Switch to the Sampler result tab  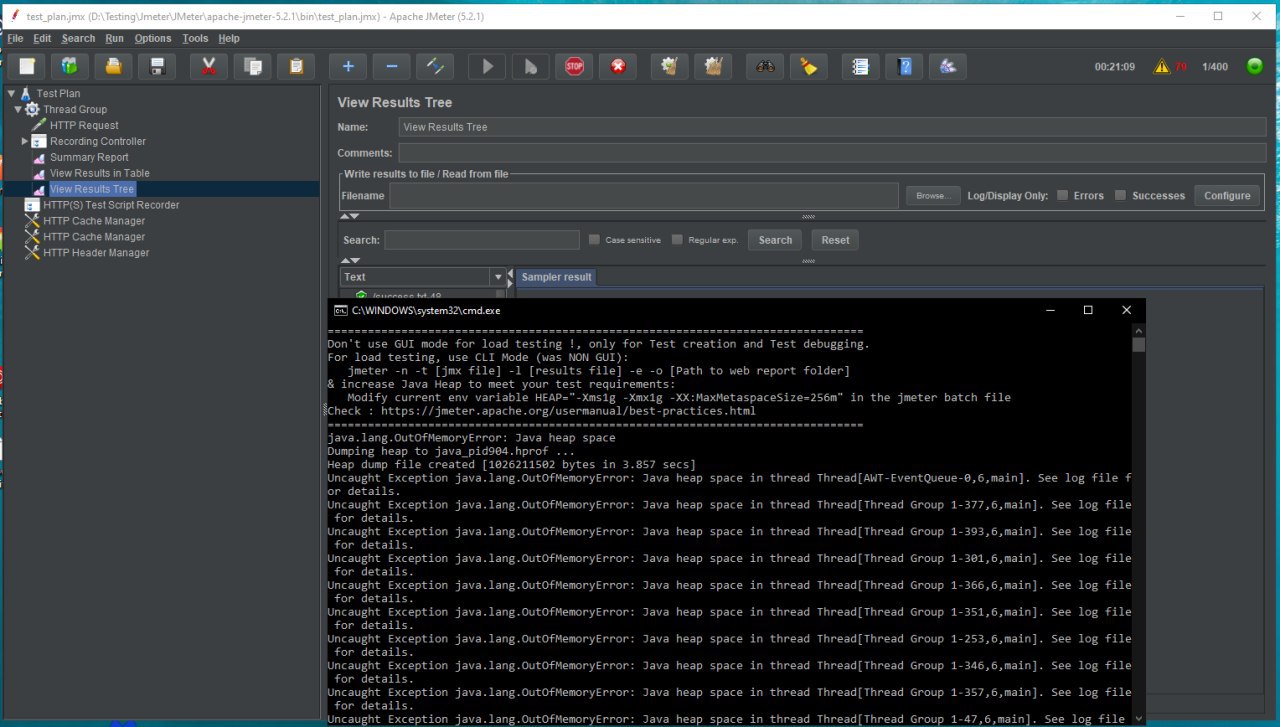[x=556, y=277]
